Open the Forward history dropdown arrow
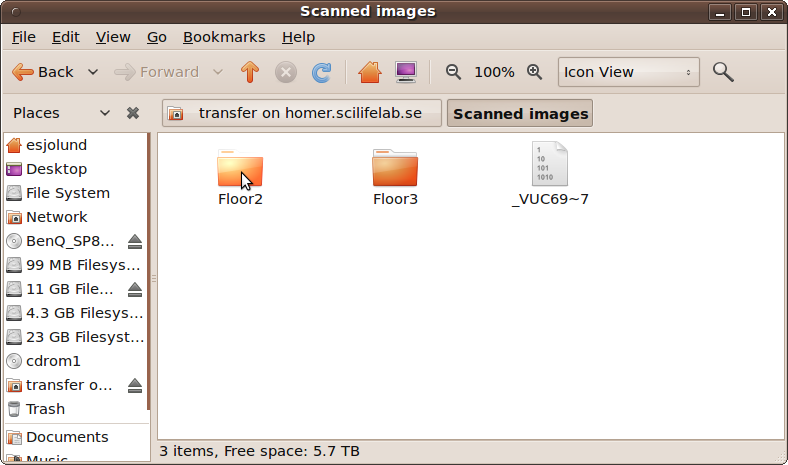The height and width of the screenshot is (465, 788). [218, 72]
